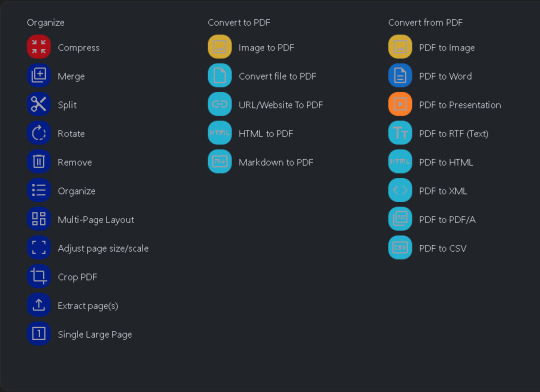Viewport: 540px width, 392px height.
Task: Click the Rotate tool icon
Action: pyautogui.click(x=39, y=133)
